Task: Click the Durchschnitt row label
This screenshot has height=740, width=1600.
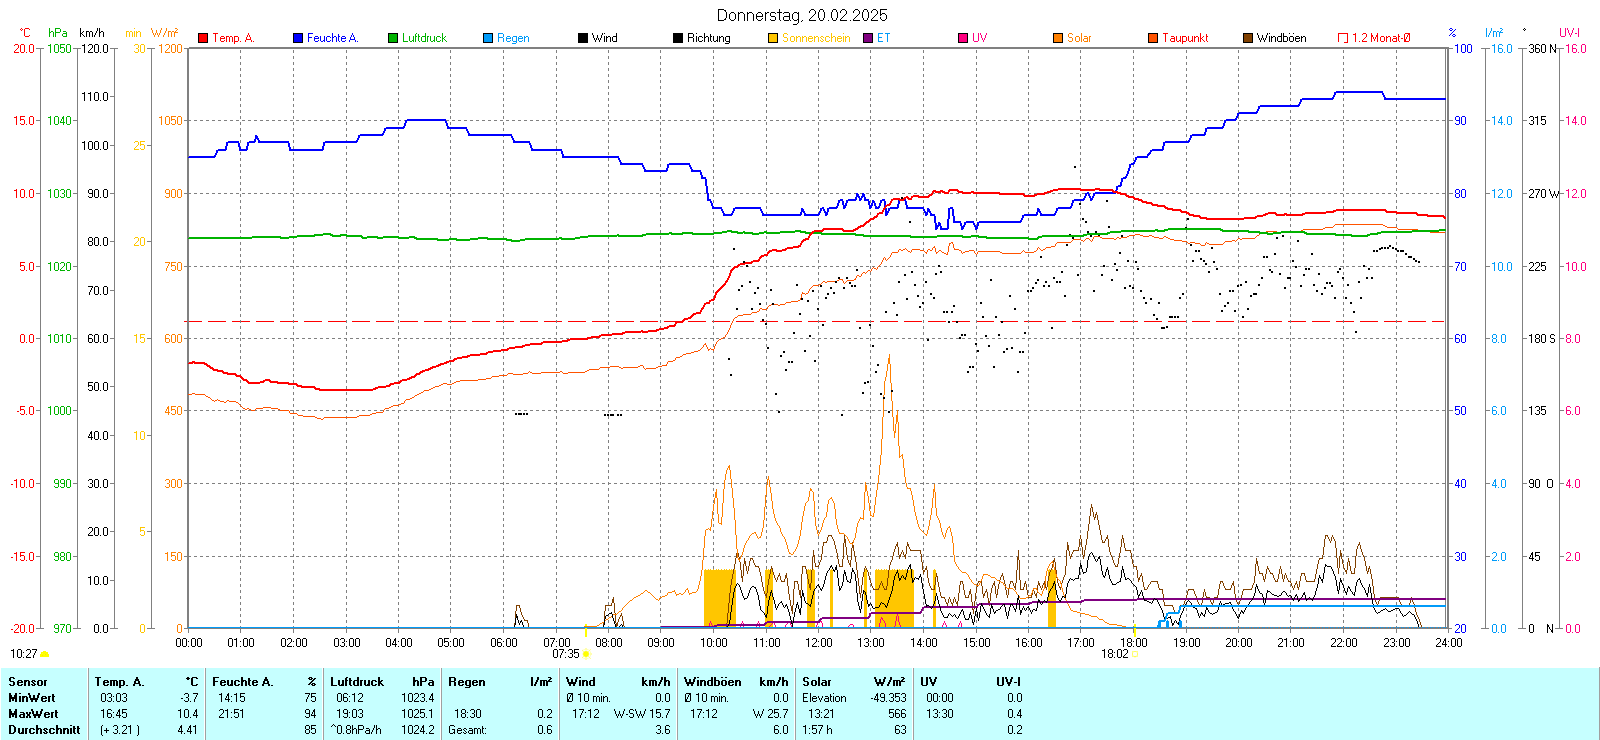Action: point(44,730)
